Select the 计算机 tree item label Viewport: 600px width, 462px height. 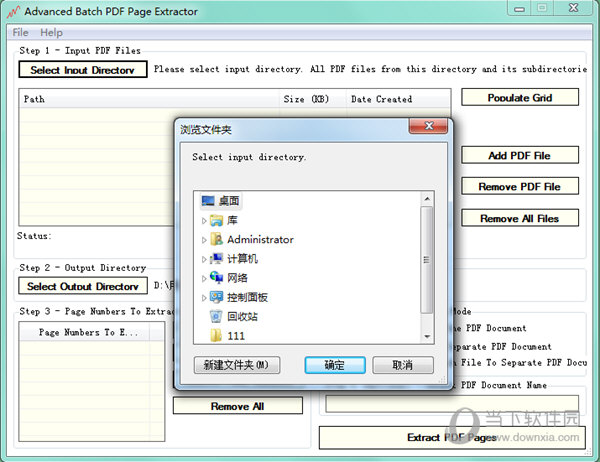(242, 259)
